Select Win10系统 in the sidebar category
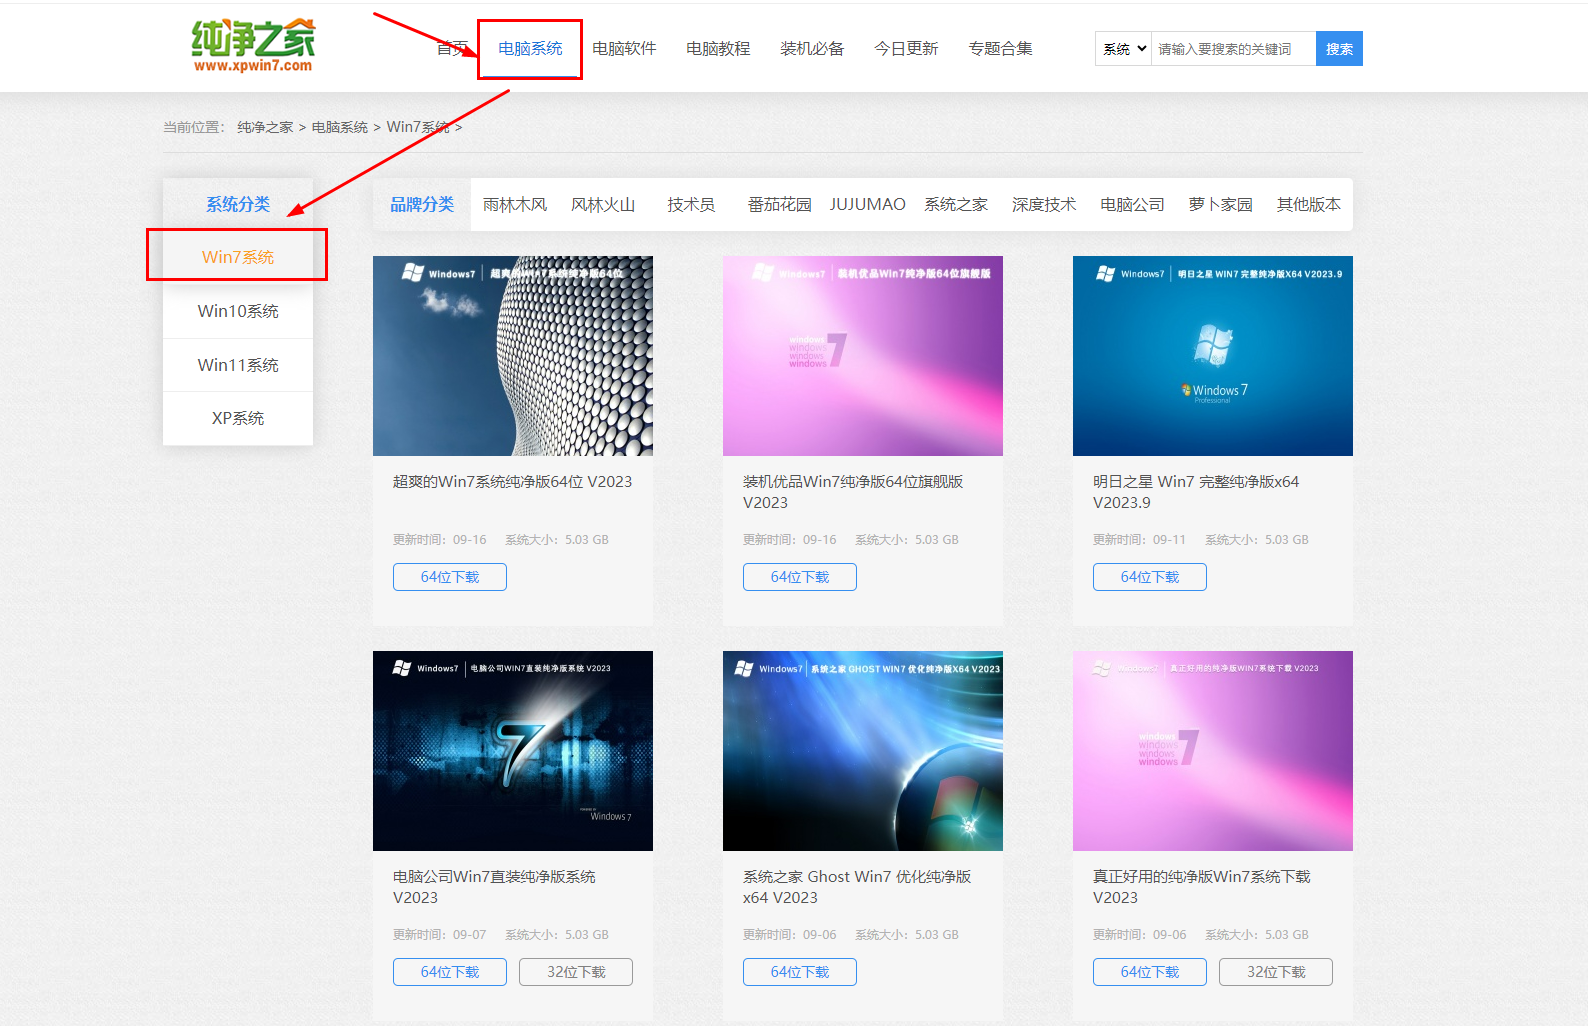 click(x=238, y=311)
